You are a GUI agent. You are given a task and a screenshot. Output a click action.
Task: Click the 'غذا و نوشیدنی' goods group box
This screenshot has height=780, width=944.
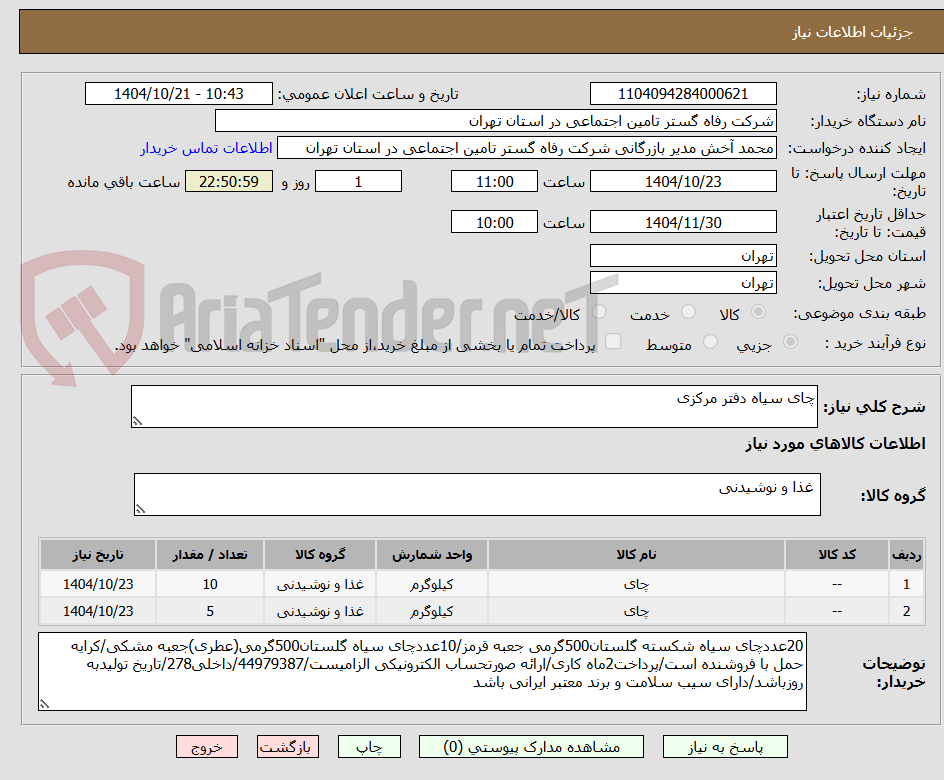[x=477, y=495]
